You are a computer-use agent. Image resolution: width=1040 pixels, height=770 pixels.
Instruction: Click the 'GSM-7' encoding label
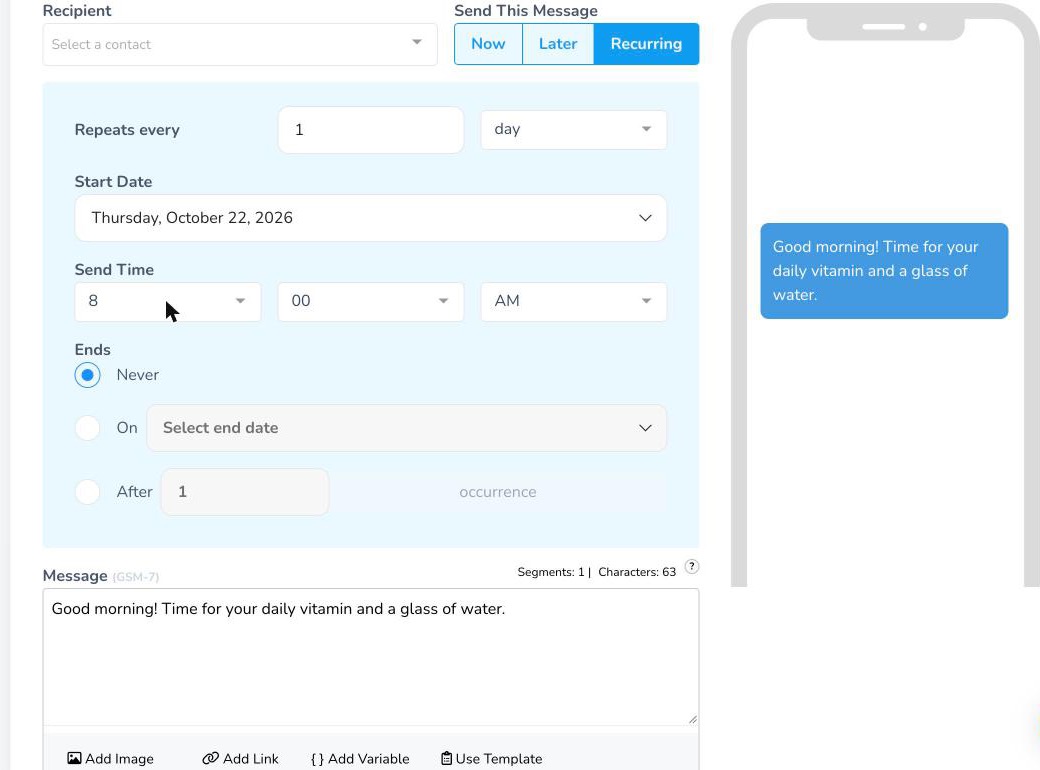click(136, 577)
